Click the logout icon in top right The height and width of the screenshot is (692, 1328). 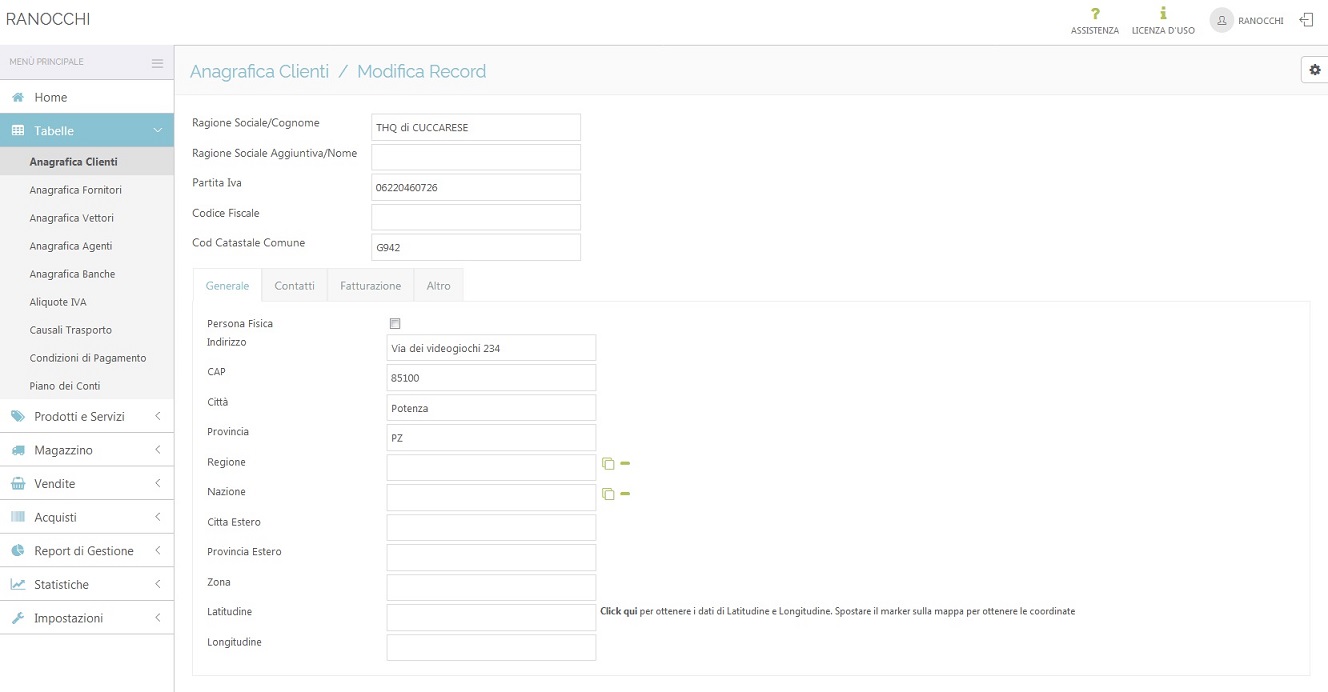(x=1306, y=20)
